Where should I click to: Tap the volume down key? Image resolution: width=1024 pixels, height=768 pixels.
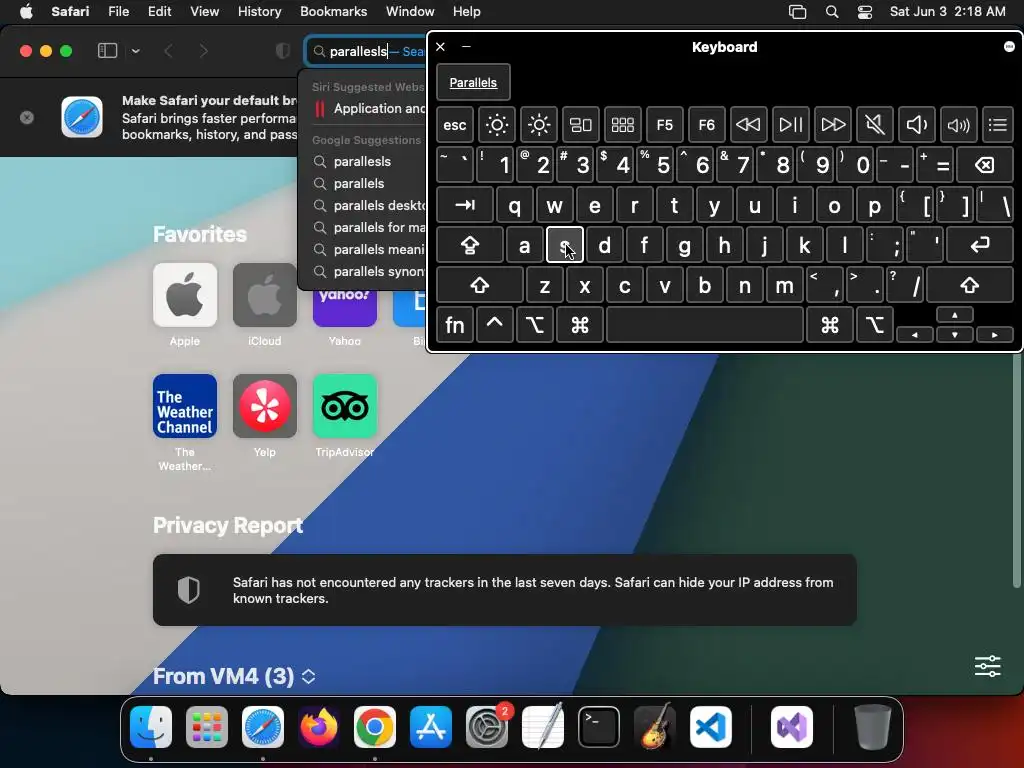(x=916, y=125)
